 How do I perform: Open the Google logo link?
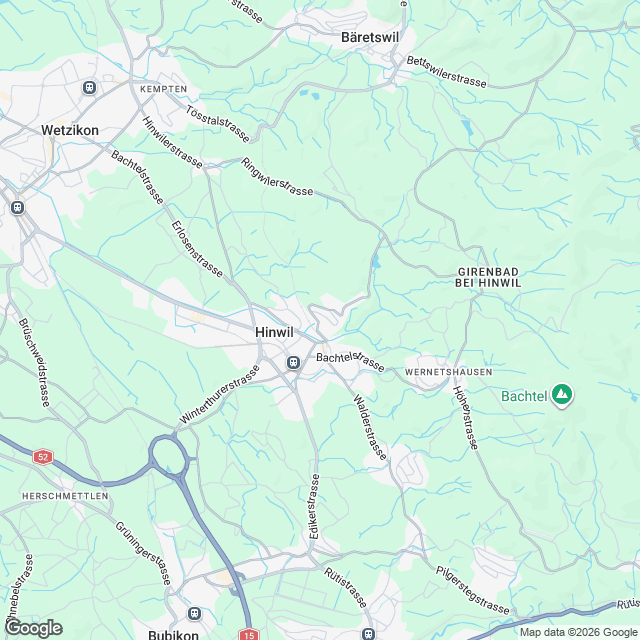coord(34,629)
